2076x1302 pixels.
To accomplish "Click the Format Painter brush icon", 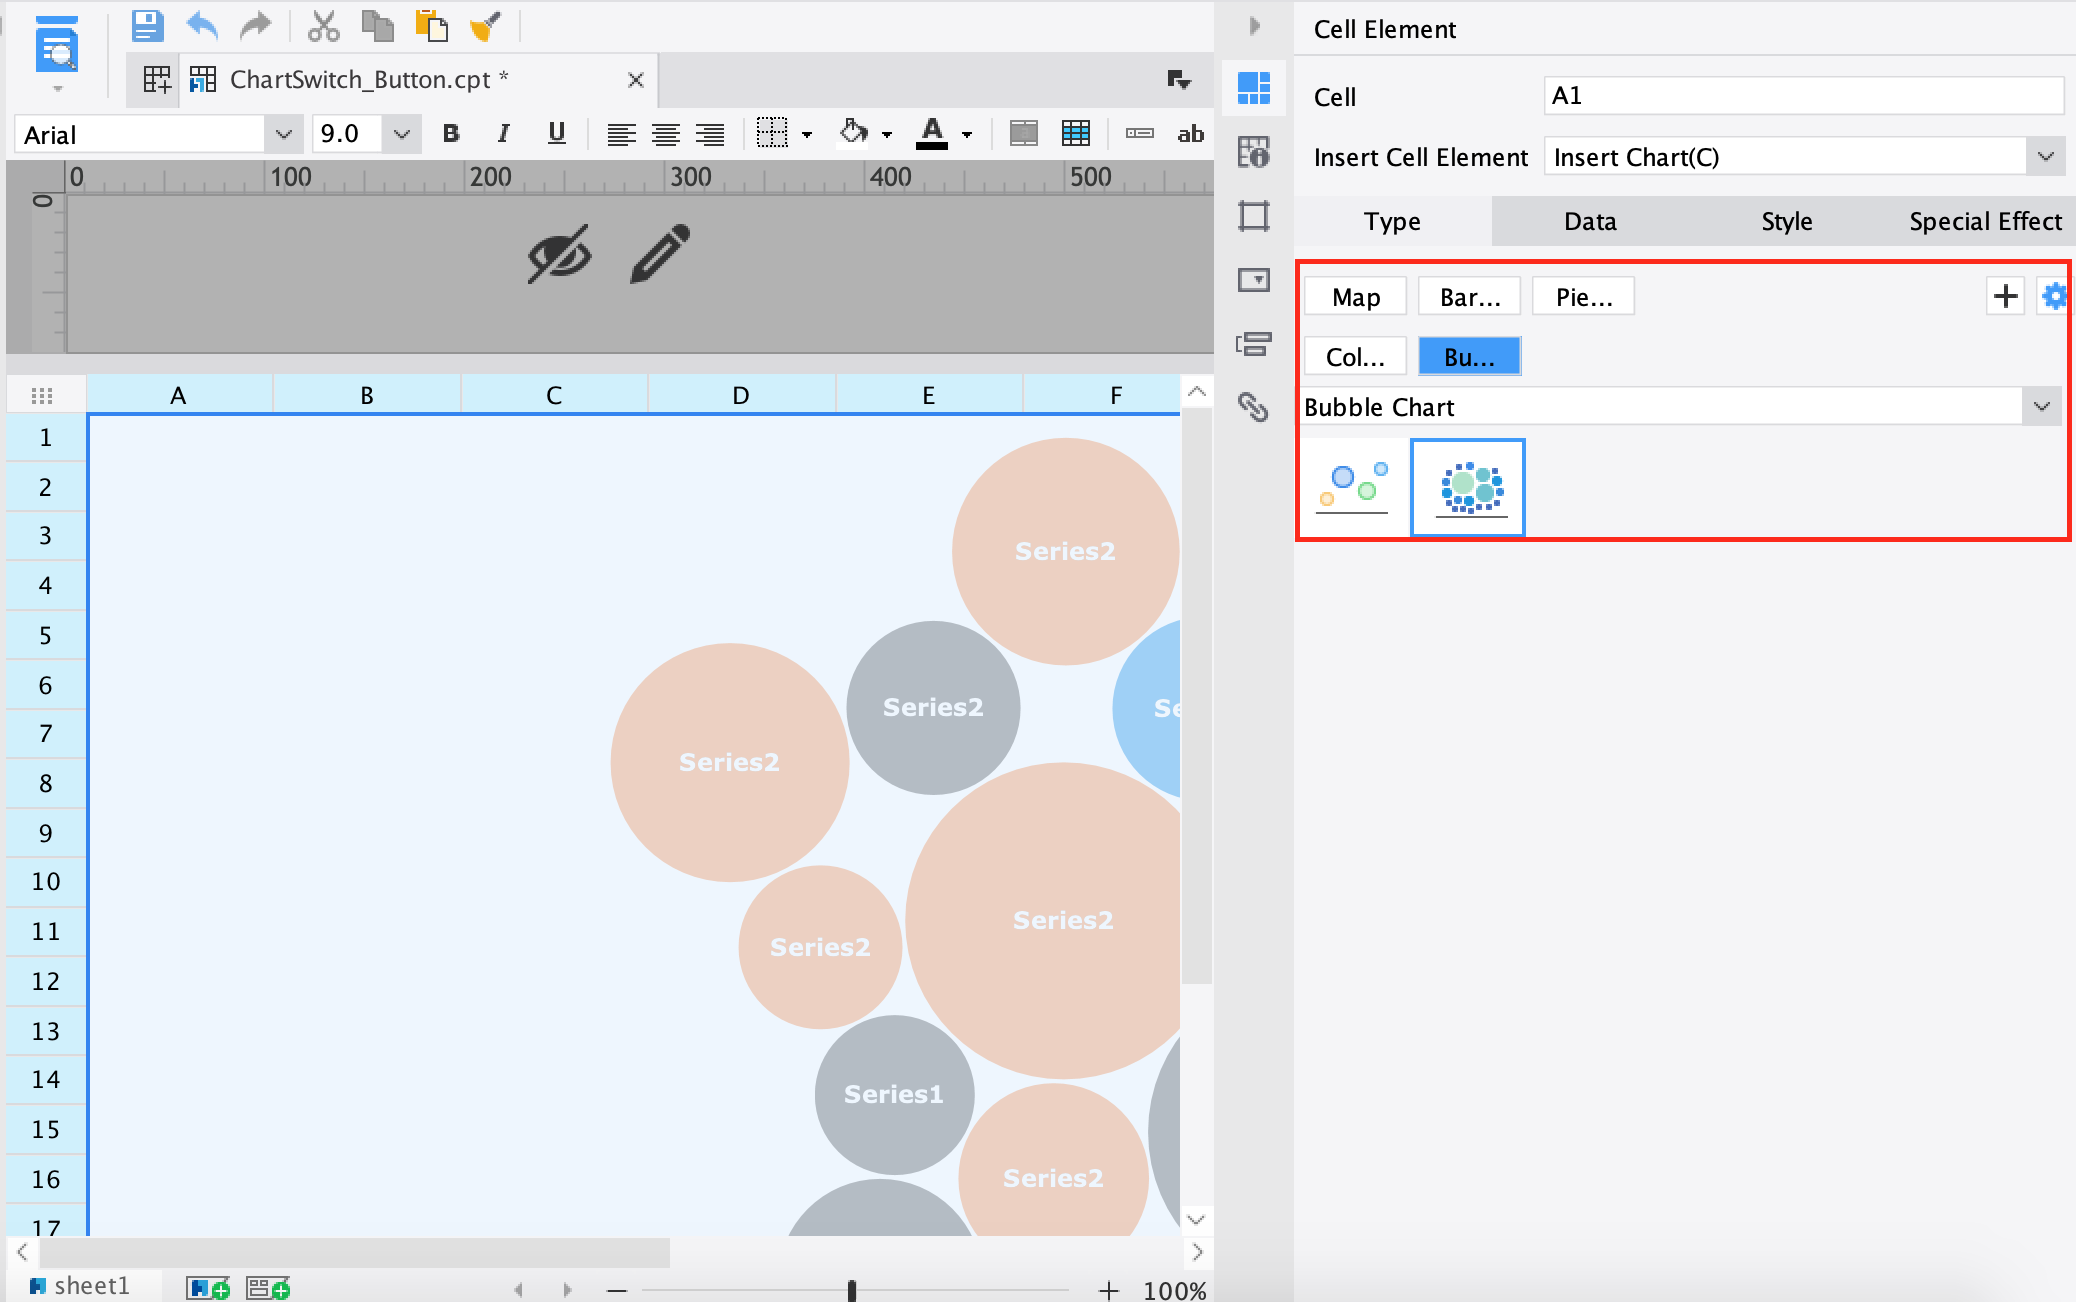I will point(485,26).
